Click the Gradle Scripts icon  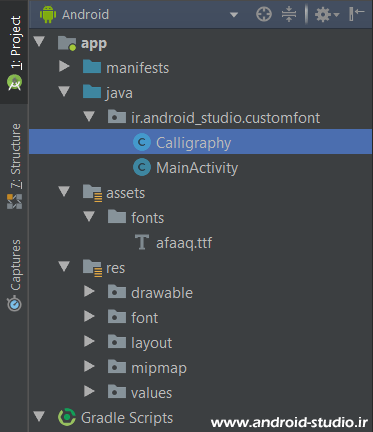click(x=67, y=417)
